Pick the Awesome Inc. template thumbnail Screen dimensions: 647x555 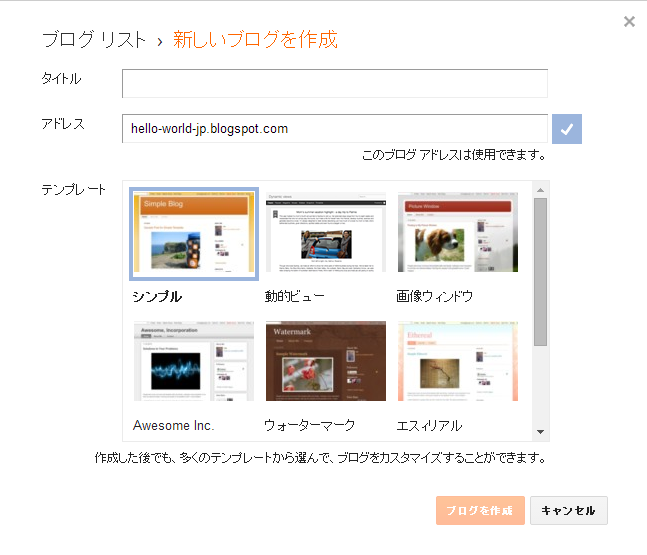pos(194,361)
